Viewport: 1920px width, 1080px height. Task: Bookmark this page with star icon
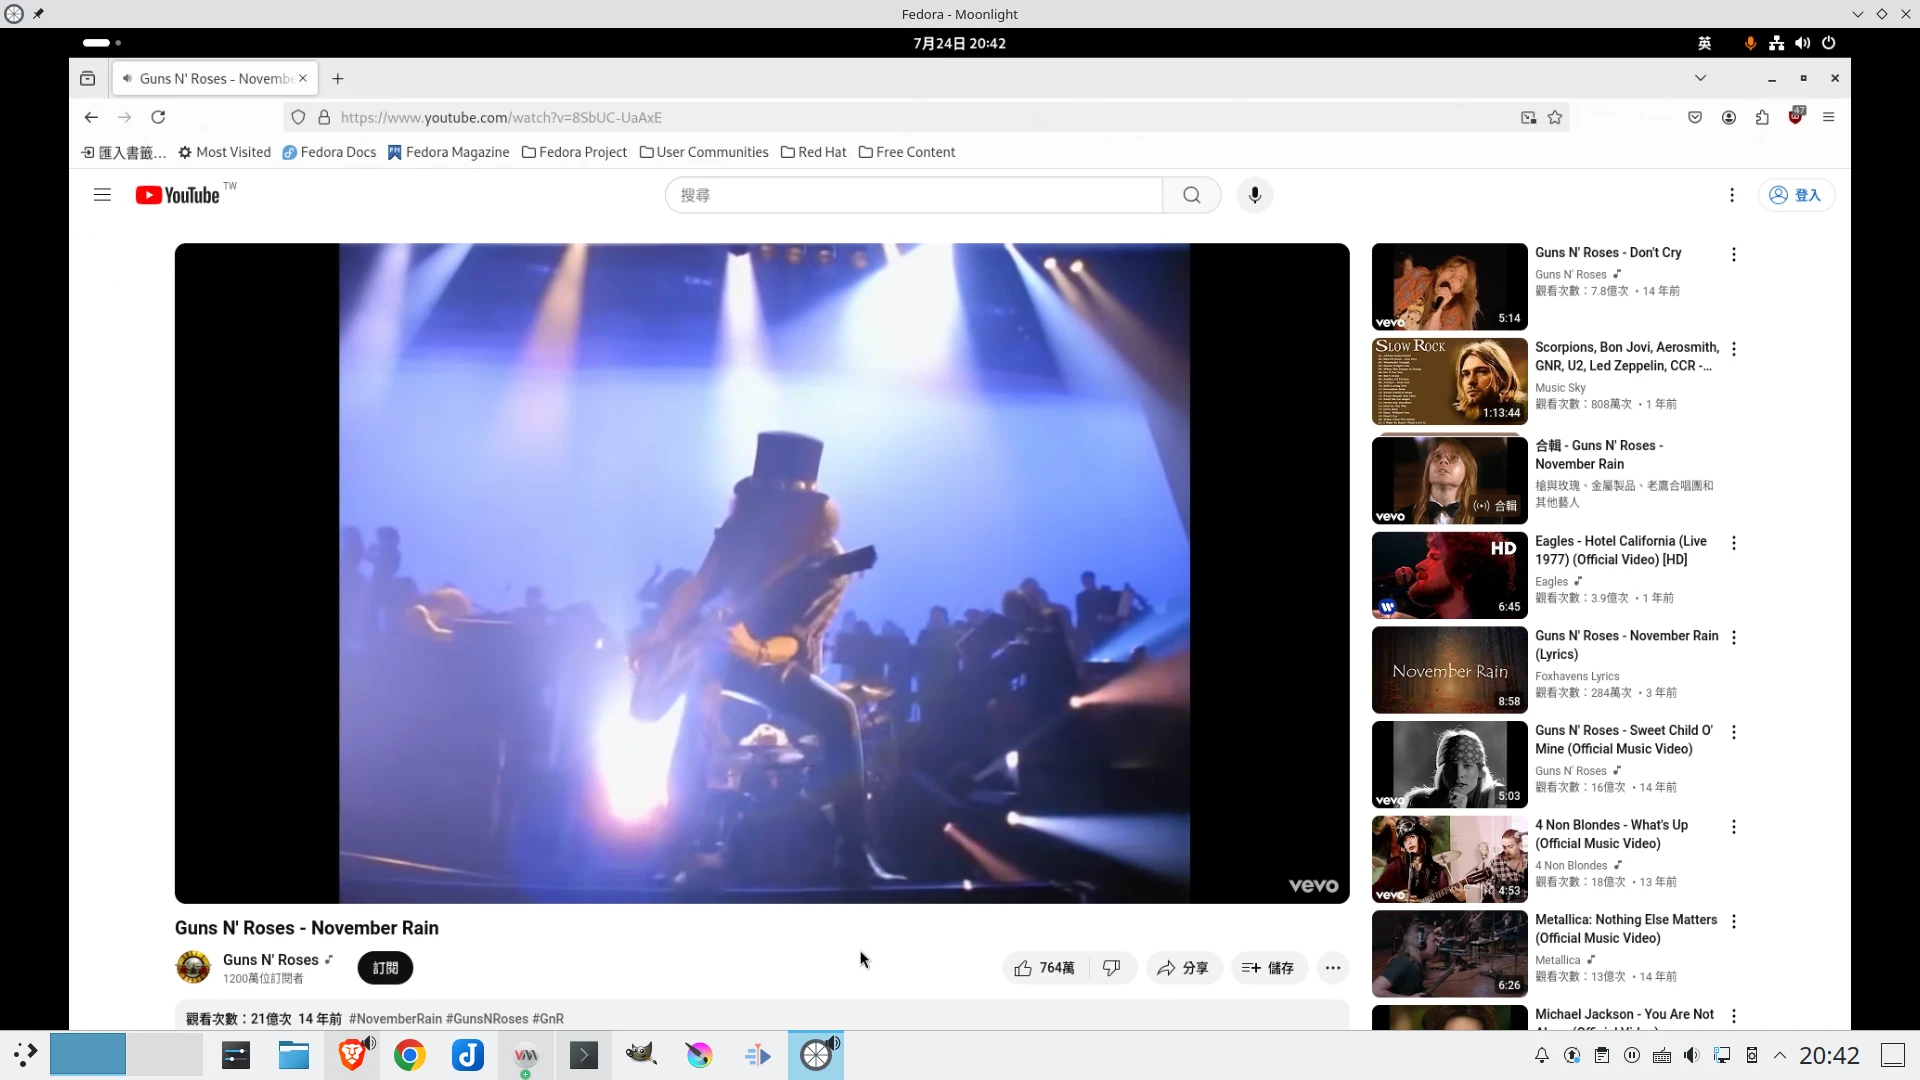[1555, 117]
